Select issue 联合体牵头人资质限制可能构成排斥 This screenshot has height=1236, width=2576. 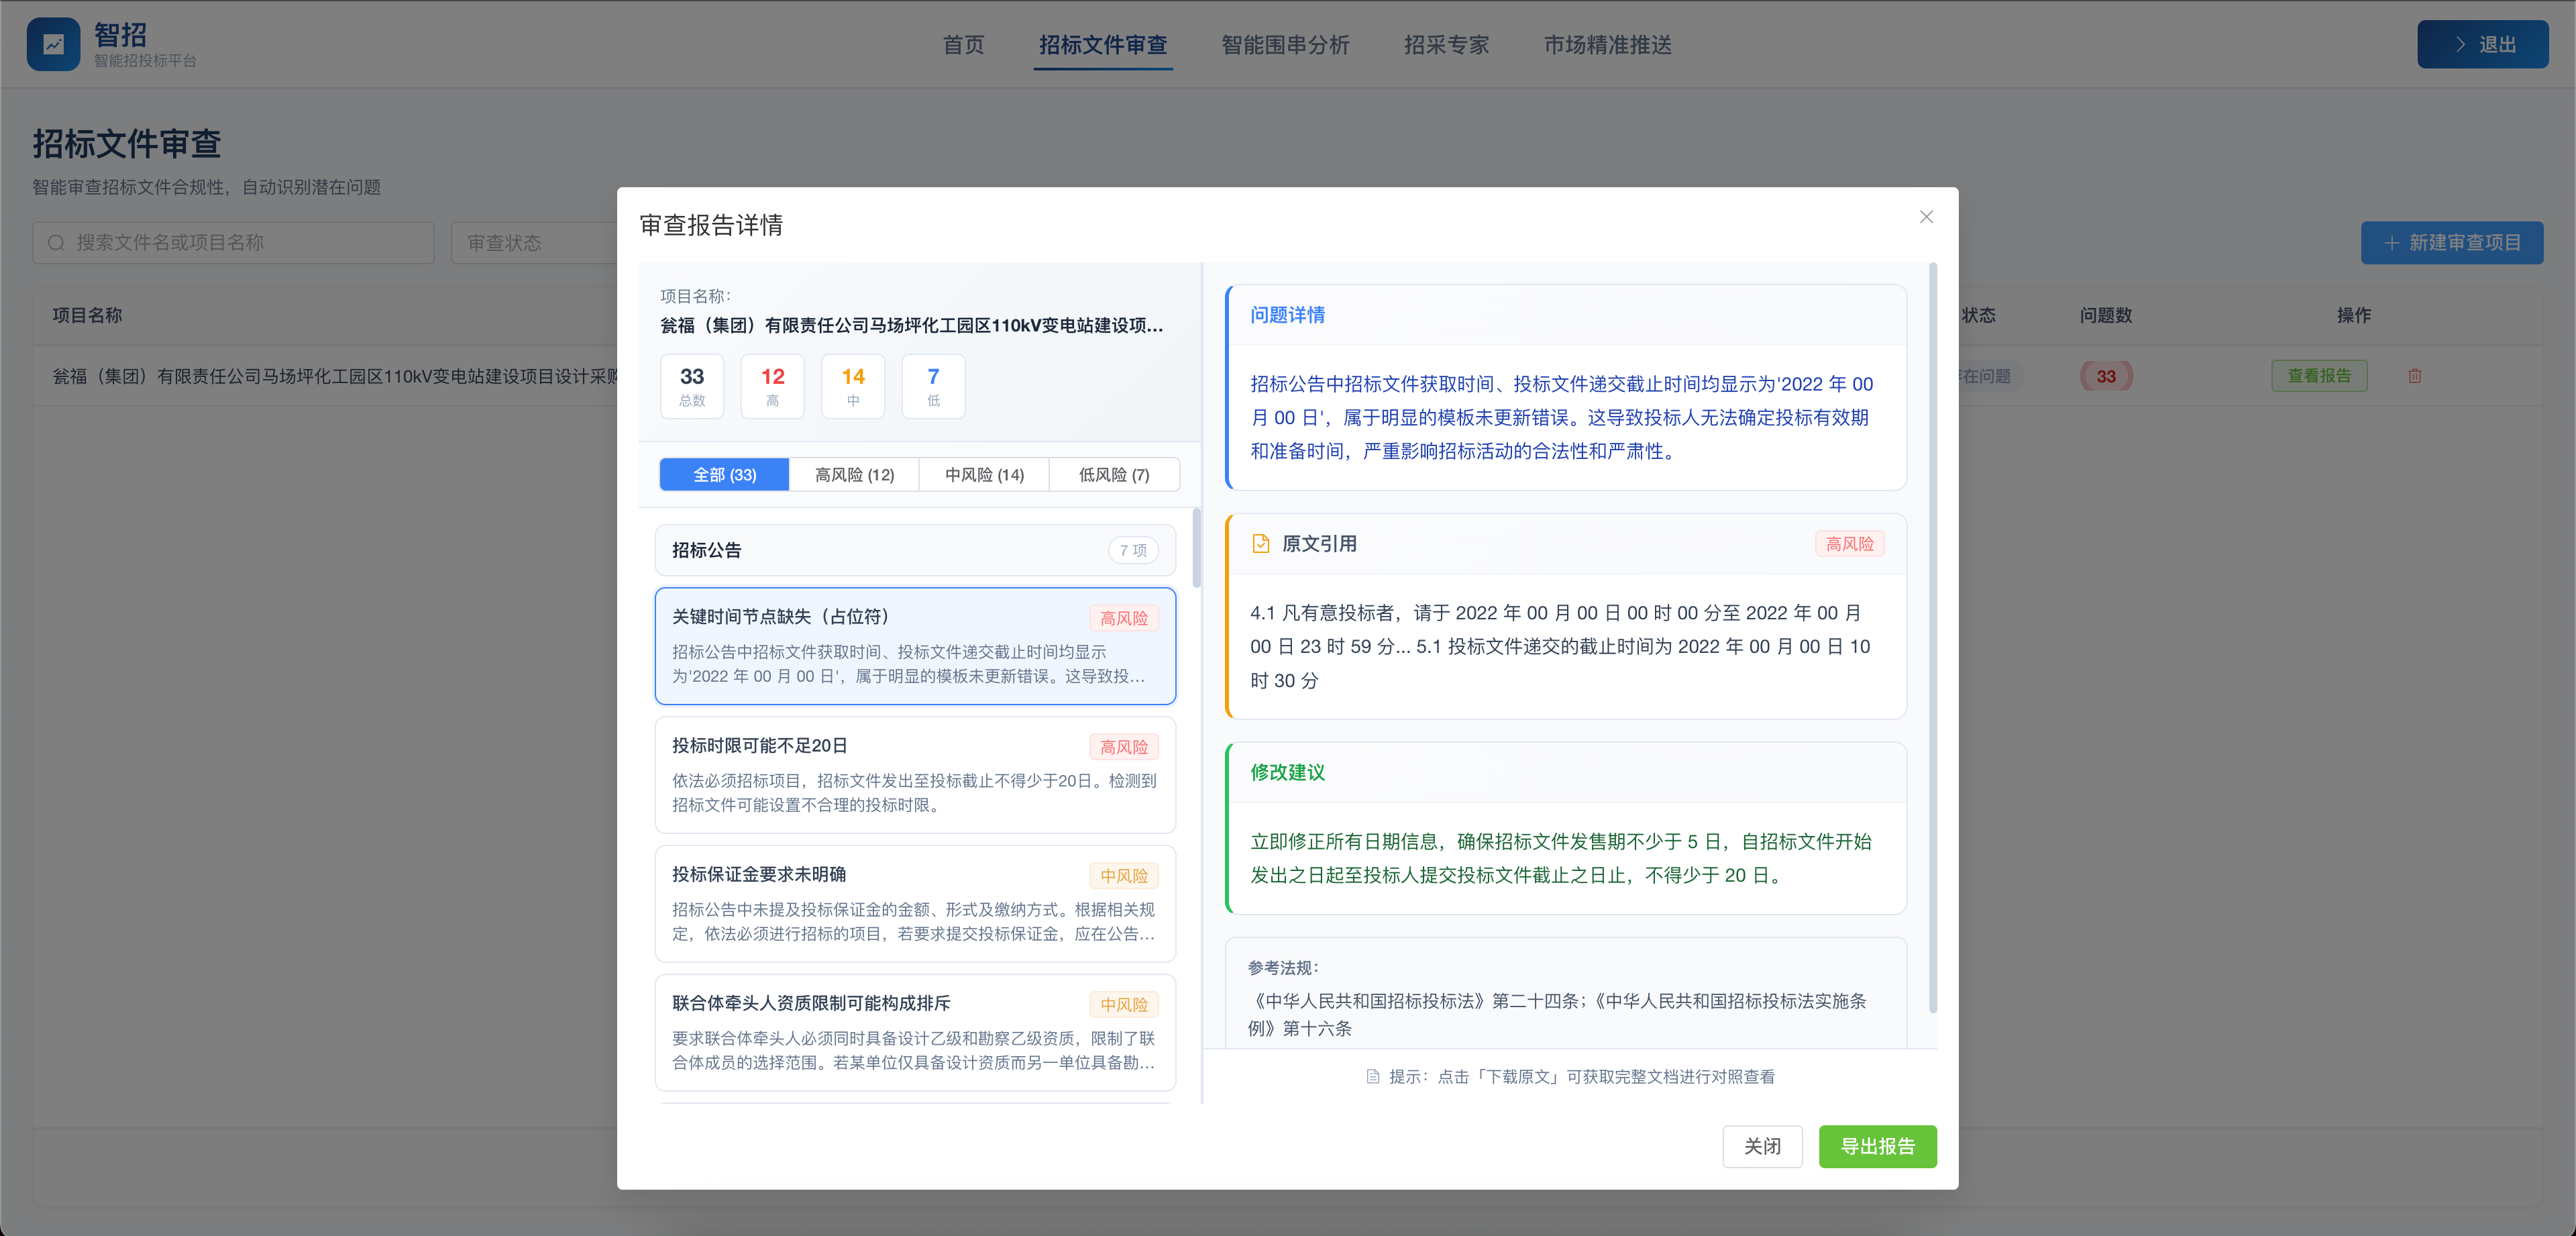(x=915, y=1033)
